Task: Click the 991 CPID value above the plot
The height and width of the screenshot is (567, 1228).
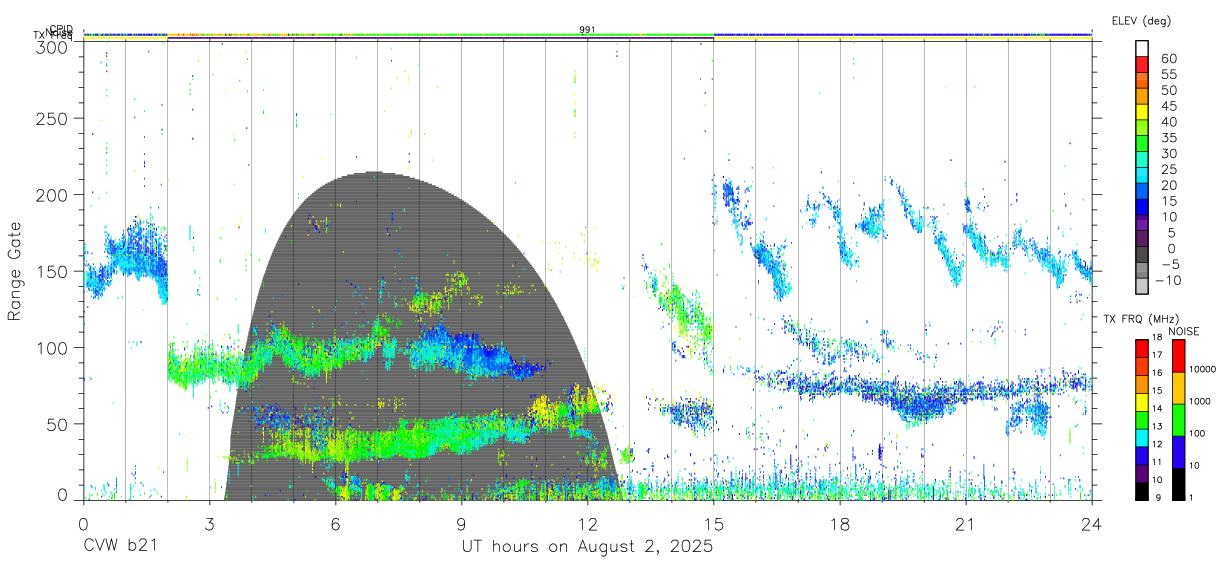Action: click(588, 30)
